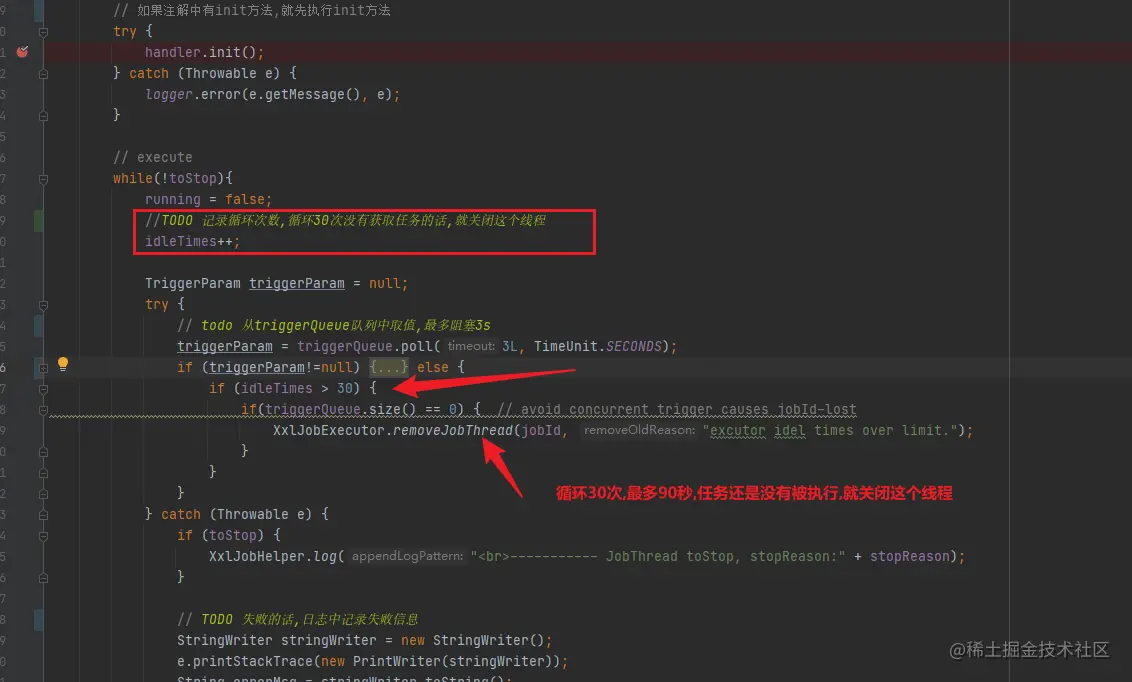Open the yellow lightbulb intention actions
The height and width of the screenshot is (682, 1132).
tap(63, 364)
